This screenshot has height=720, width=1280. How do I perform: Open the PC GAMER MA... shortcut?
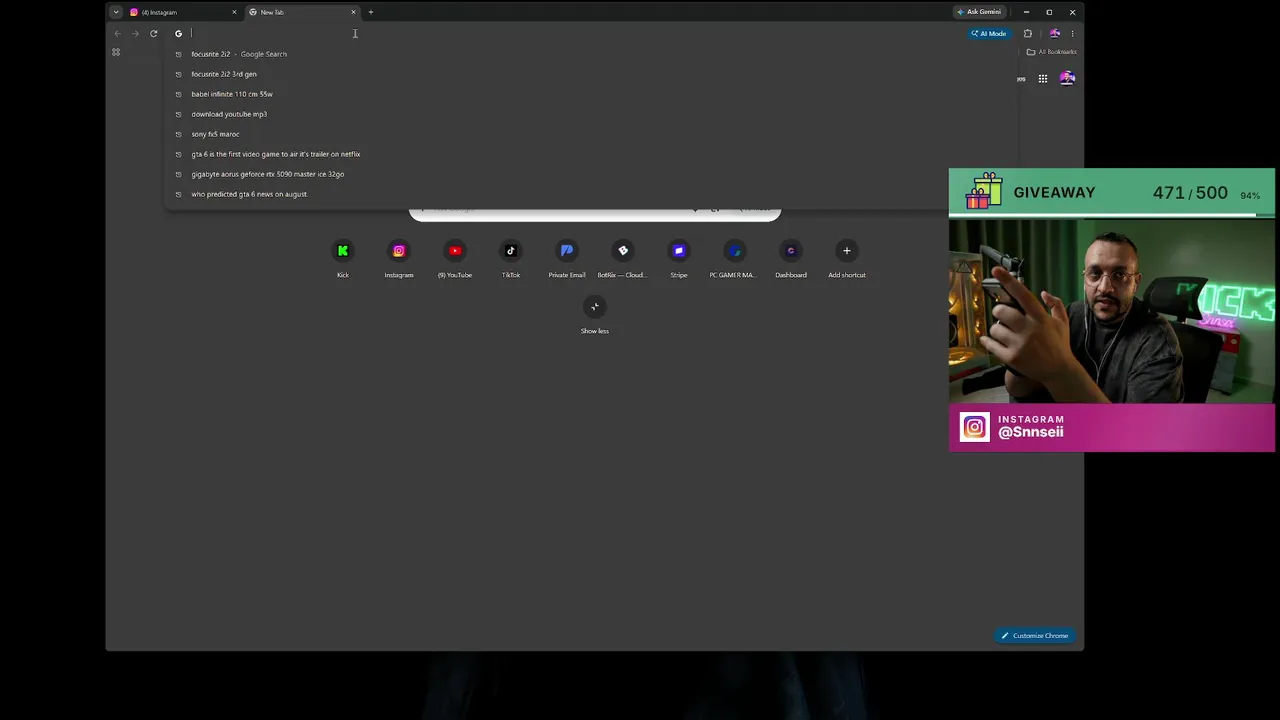pyautogui.click(x=735, y=258)
